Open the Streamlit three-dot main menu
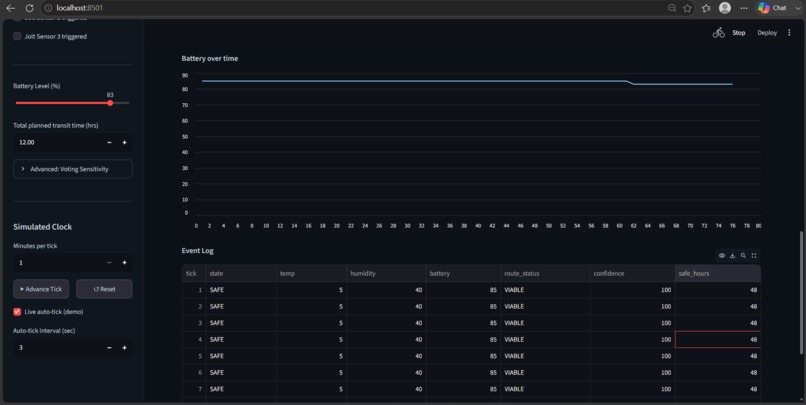 (x=789, y=33)
